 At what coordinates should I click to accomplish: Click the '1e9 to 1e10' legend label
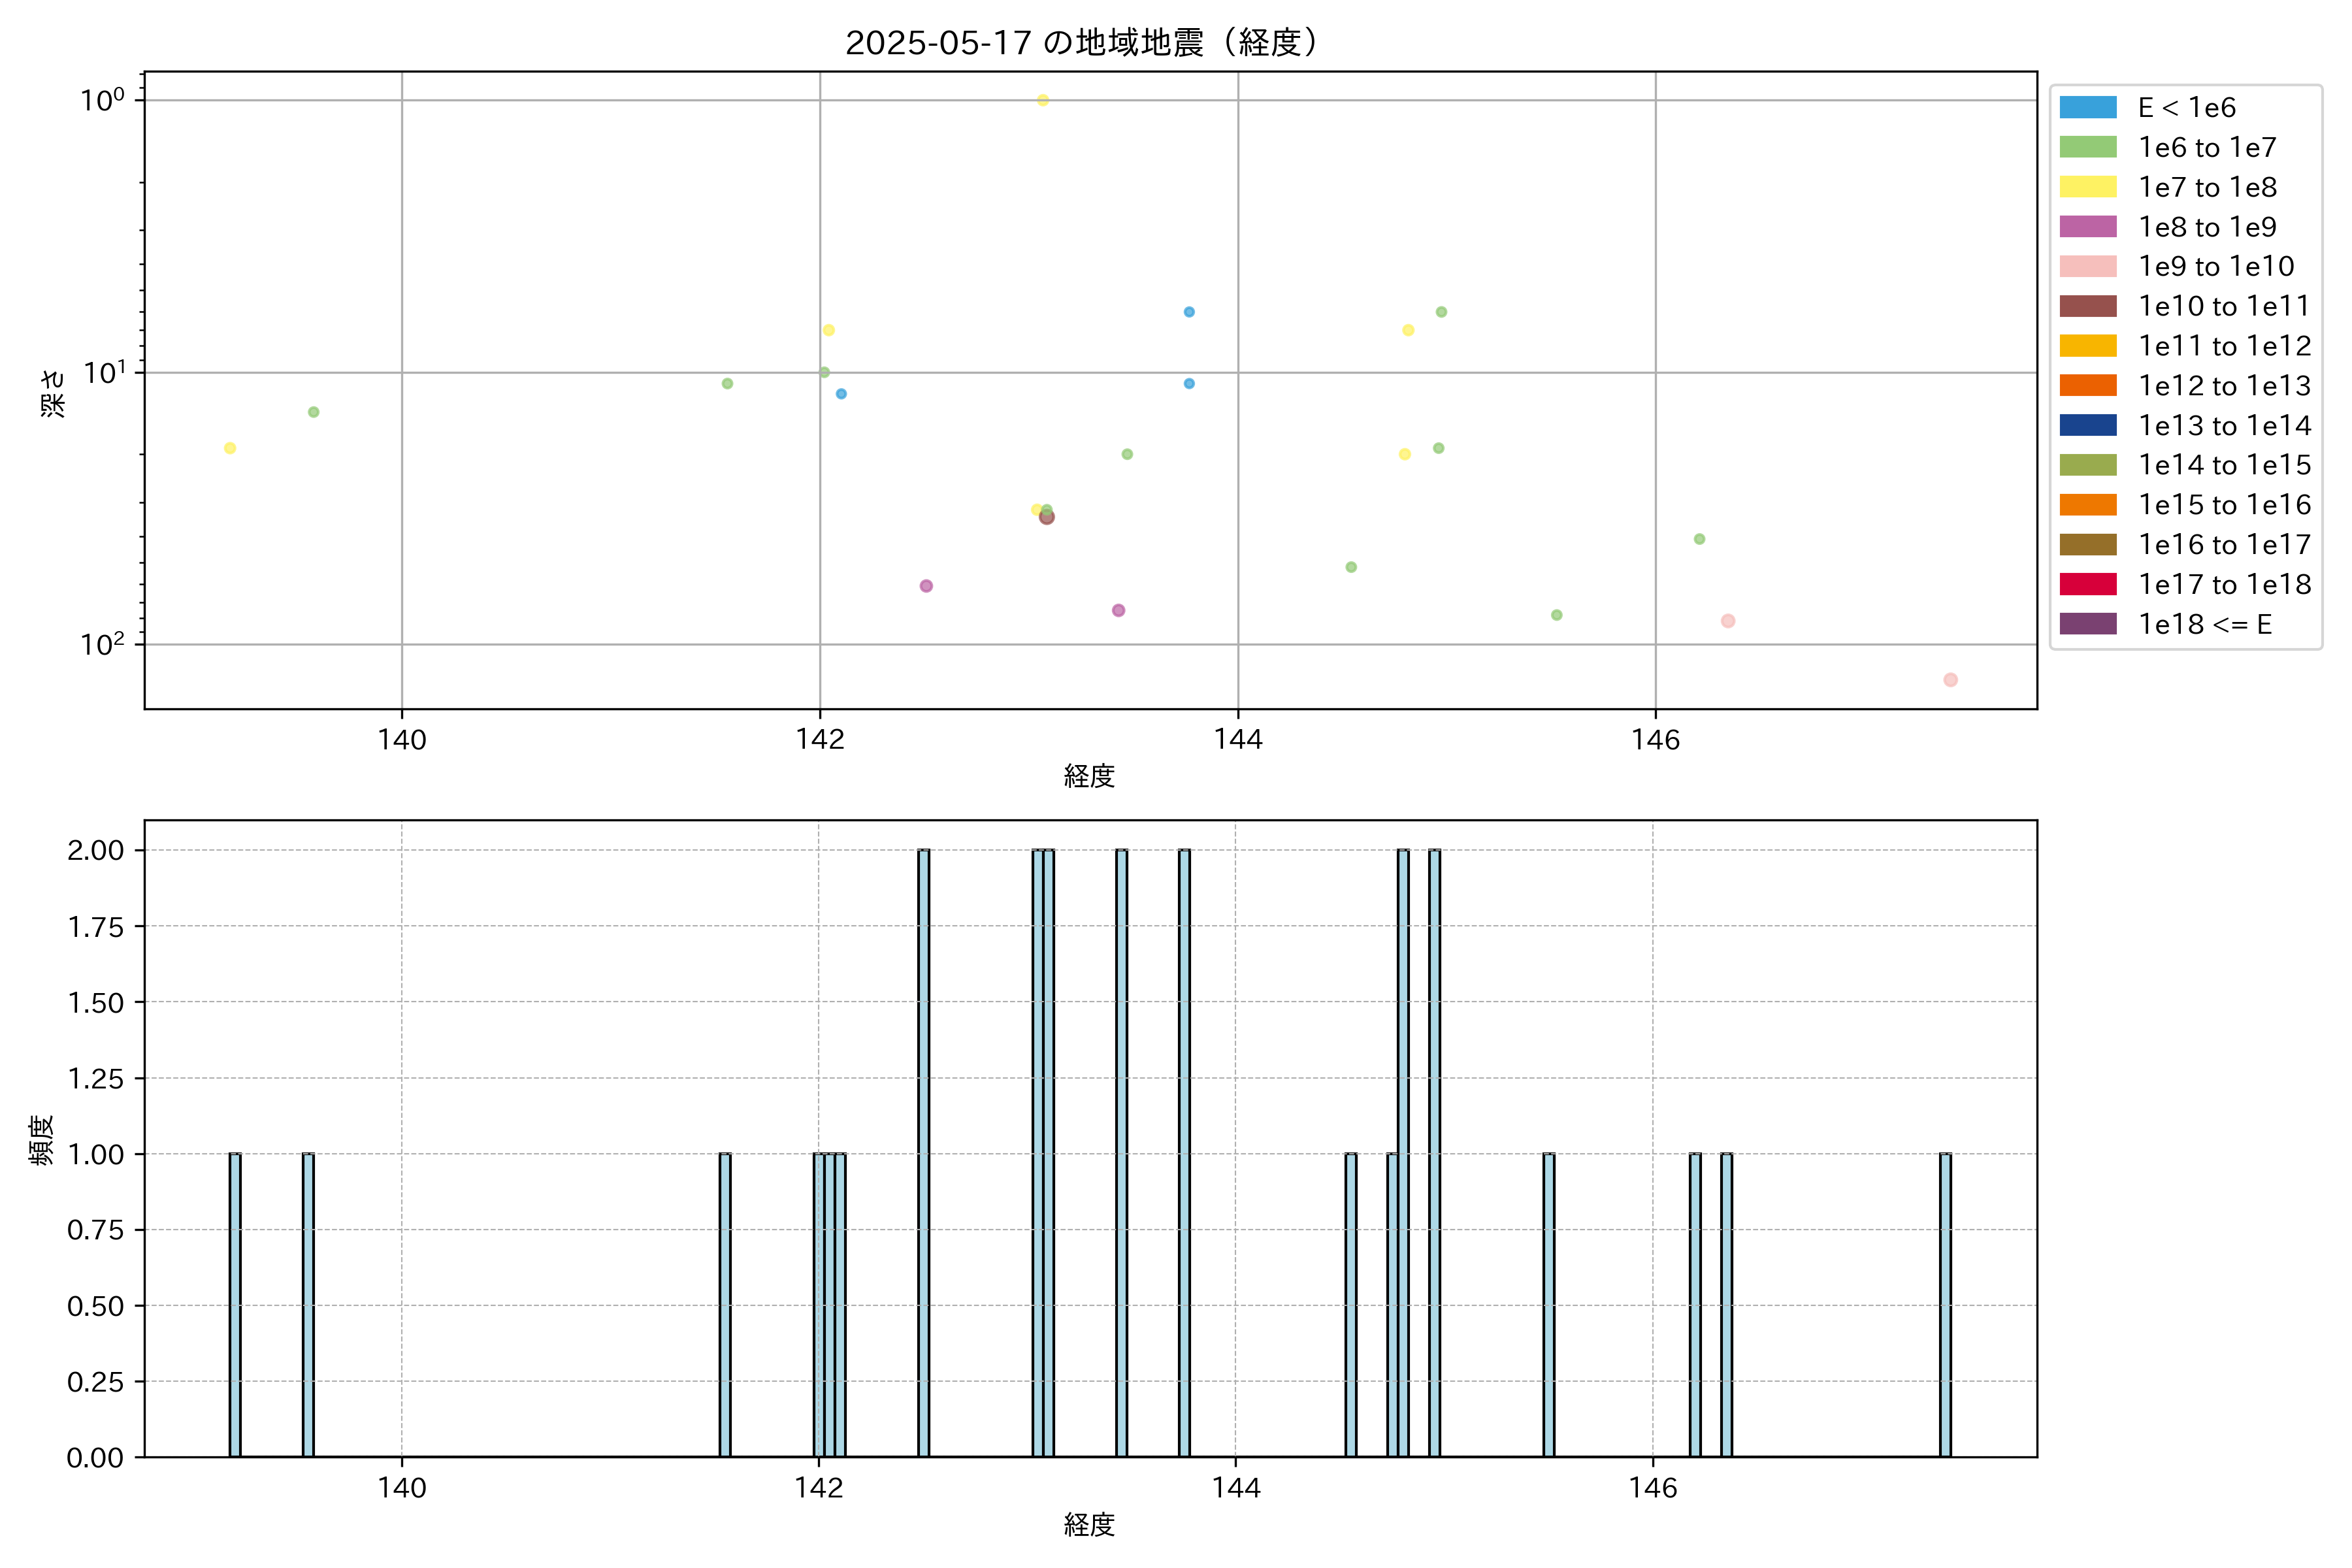pos(2216,266)
